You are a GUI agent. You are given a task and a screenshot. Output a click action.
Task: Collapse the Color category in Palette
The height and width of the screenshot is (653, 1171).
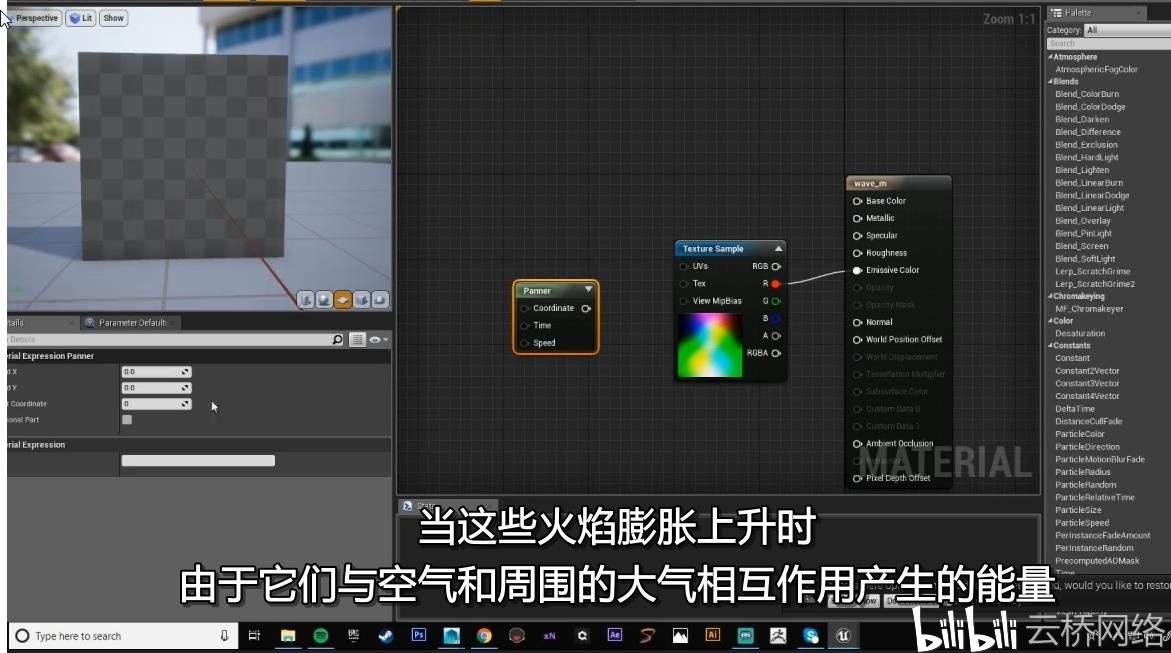[x=1050, y=321]
